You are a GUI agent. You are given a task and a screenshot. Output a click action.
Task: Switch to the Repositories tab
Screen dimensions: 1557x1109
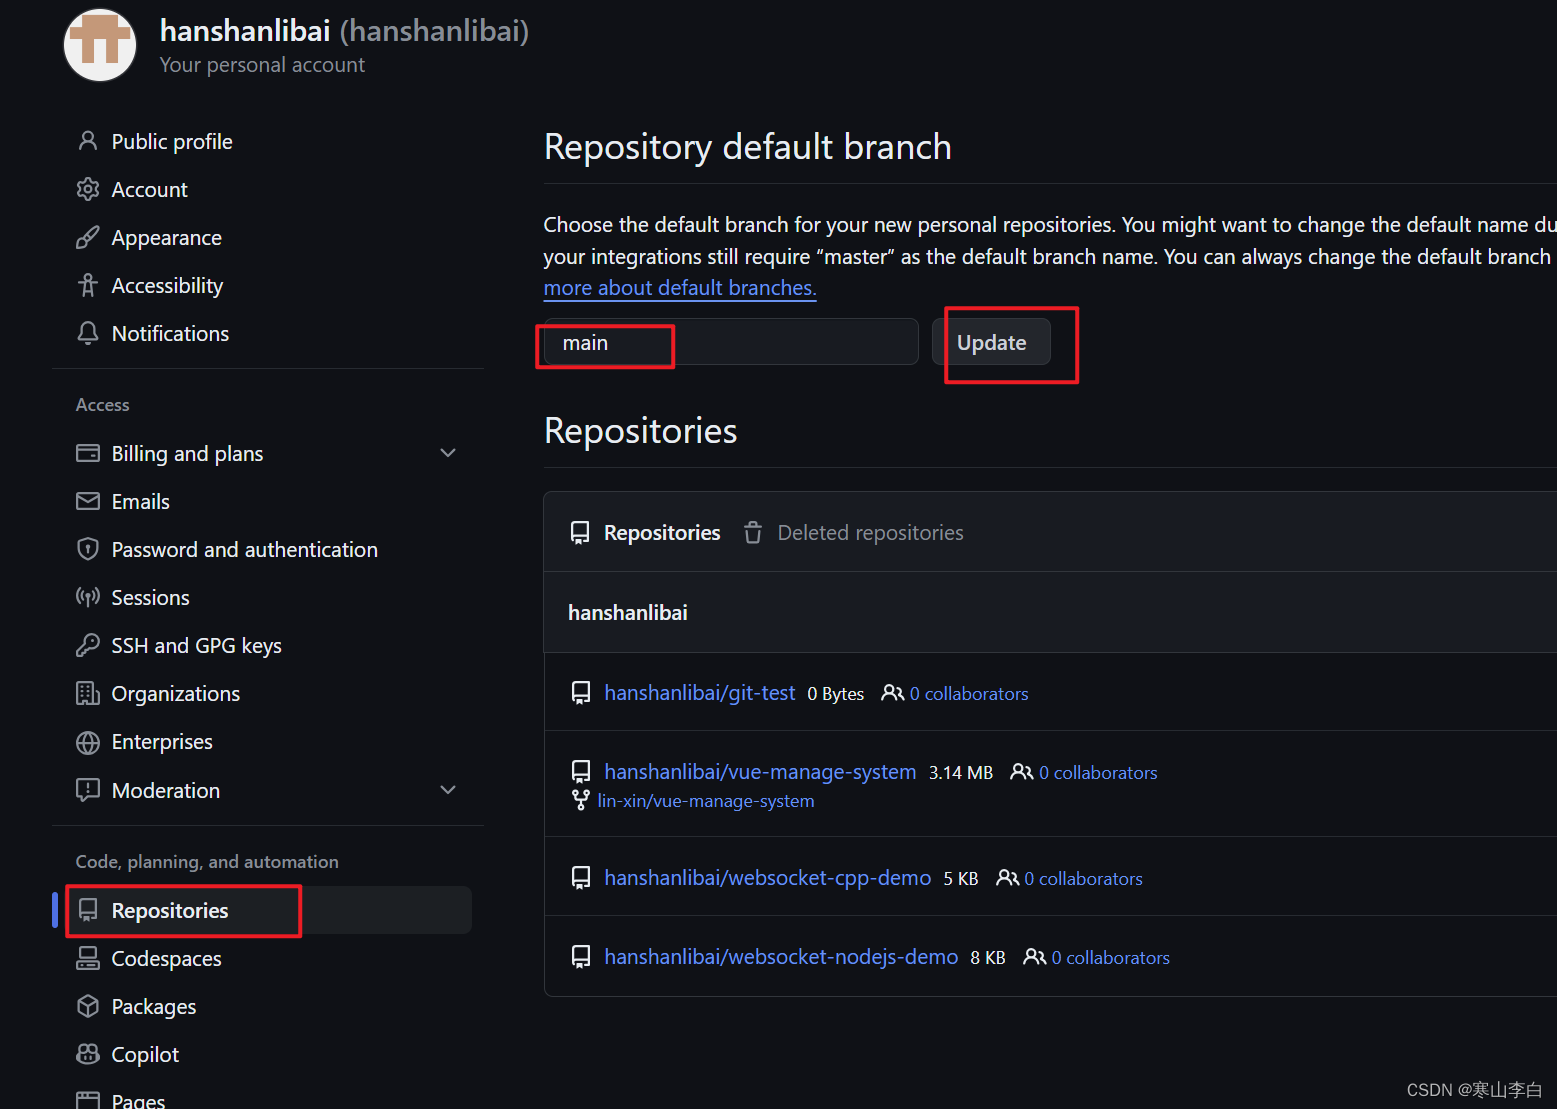[x=645, y=533]
